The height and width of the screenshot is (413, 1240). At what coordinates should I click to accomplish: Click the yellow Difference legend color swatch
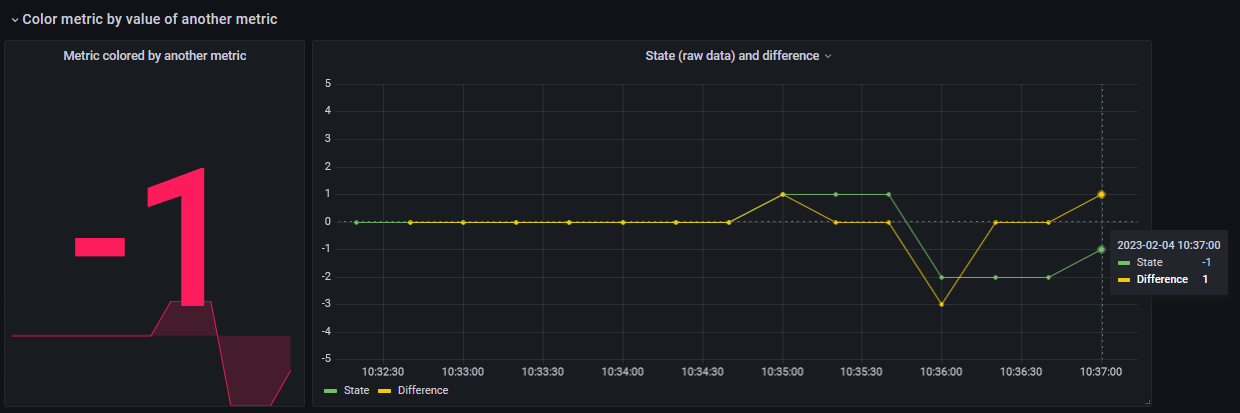(x=386, y=391)
